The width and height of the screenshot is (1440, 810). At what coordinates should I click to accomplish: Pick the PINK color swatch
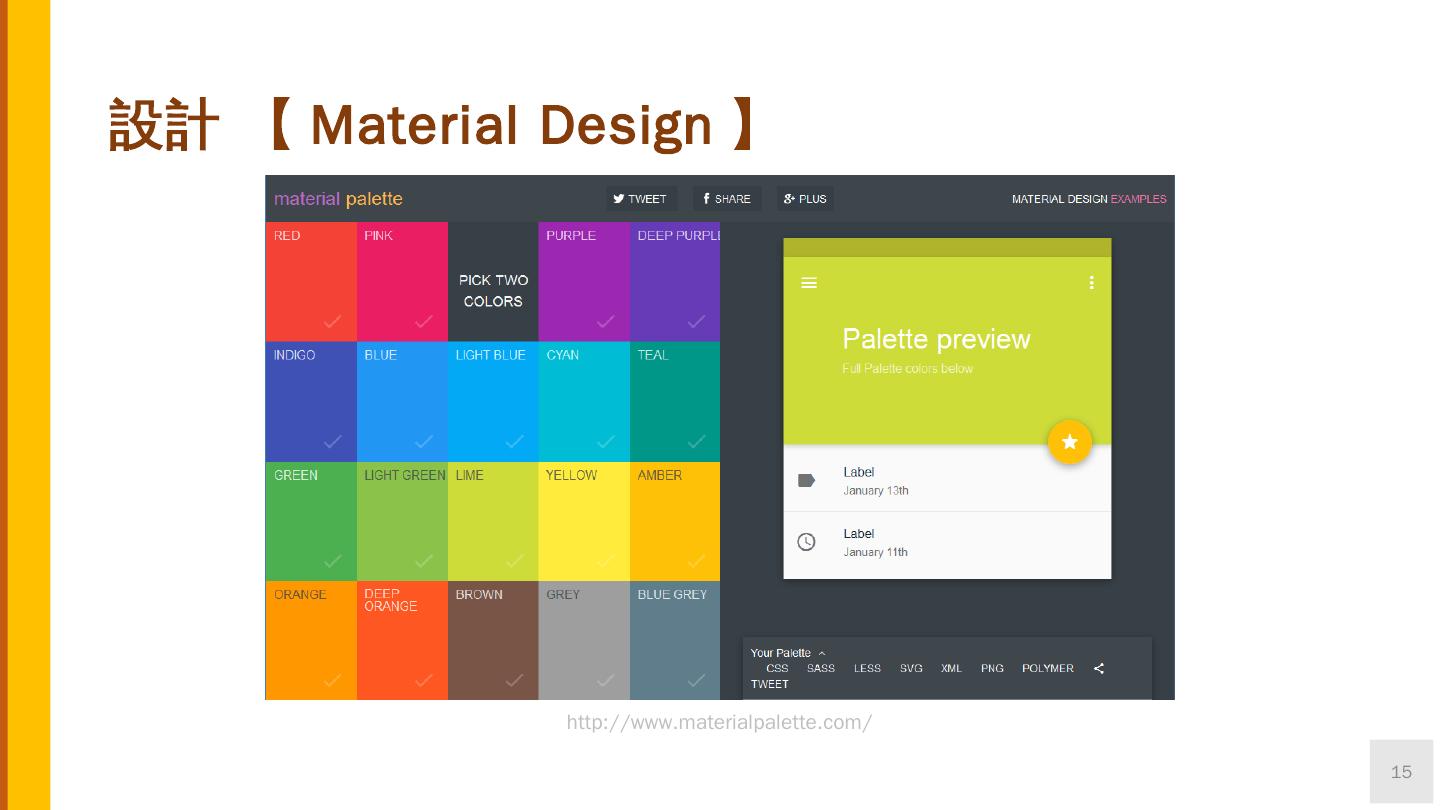402,282
